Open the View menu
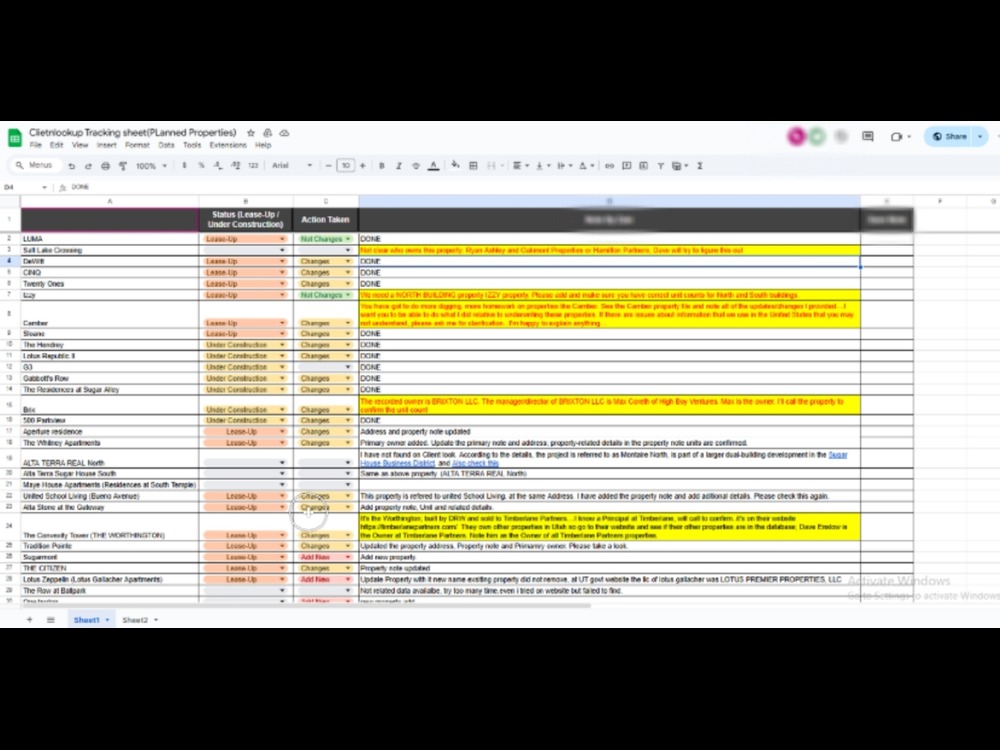Viewport: 1000px width, 750px height. point(80,145)
